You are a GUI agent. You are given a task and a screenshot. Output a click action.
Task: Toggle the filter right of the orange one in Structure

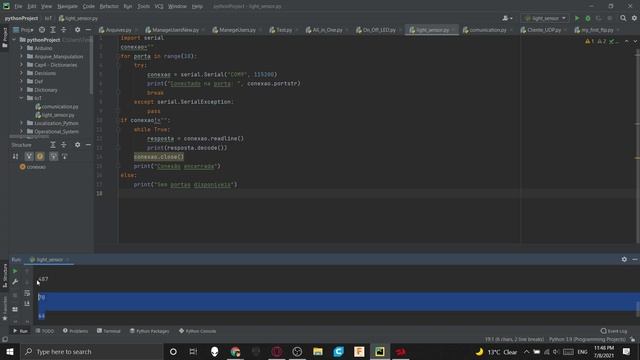(x=53, y=156)
